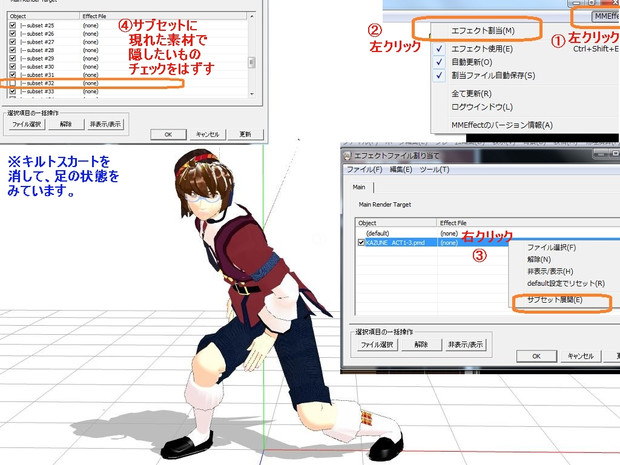
Task: Toggle 自動更新(O) menu option
Action: [x=472, y=62]
